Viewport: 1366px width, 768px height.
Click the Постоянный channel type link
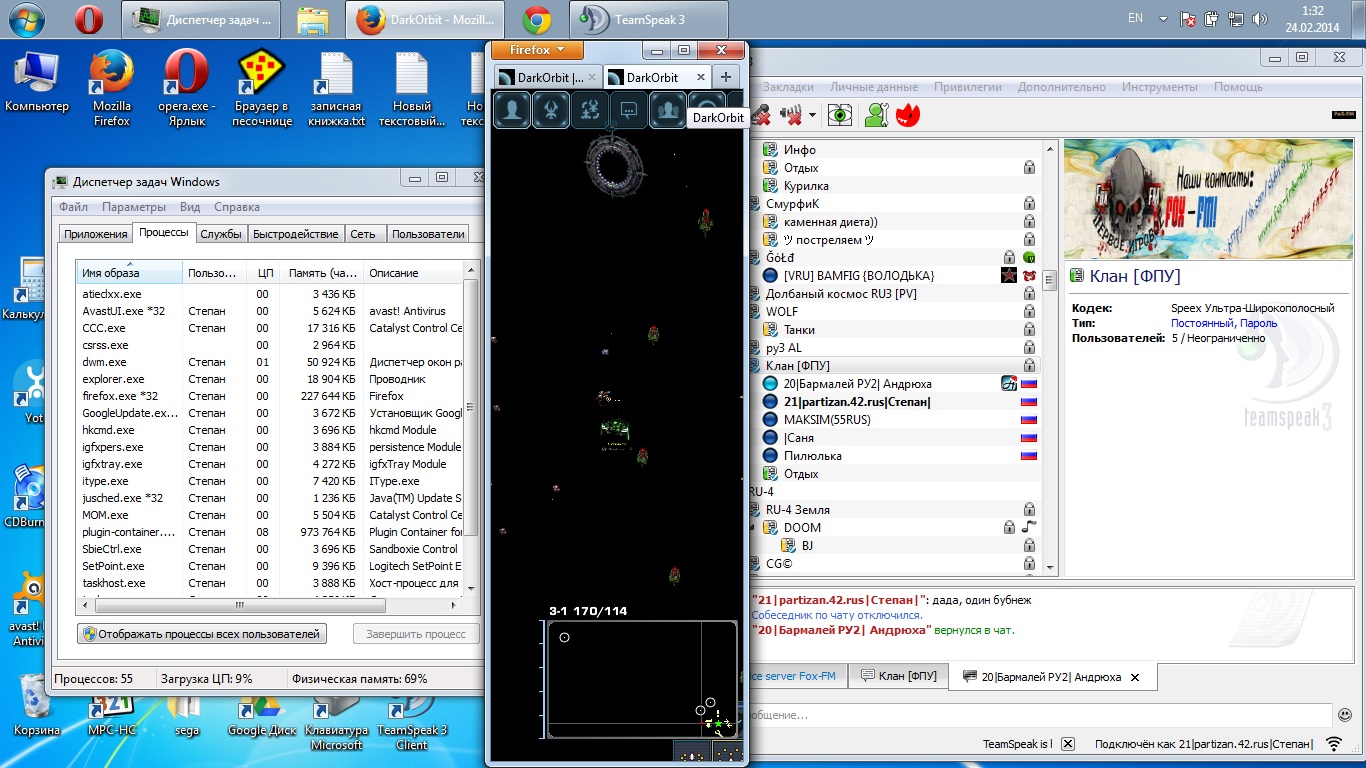[x=1203, y=323]
